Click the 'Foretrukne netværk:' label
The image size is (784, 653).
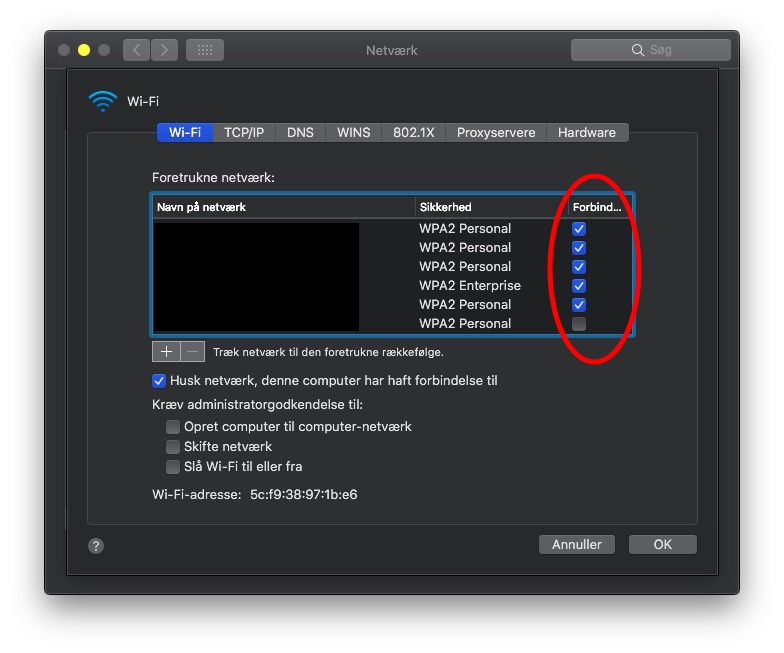click(214, 178)
